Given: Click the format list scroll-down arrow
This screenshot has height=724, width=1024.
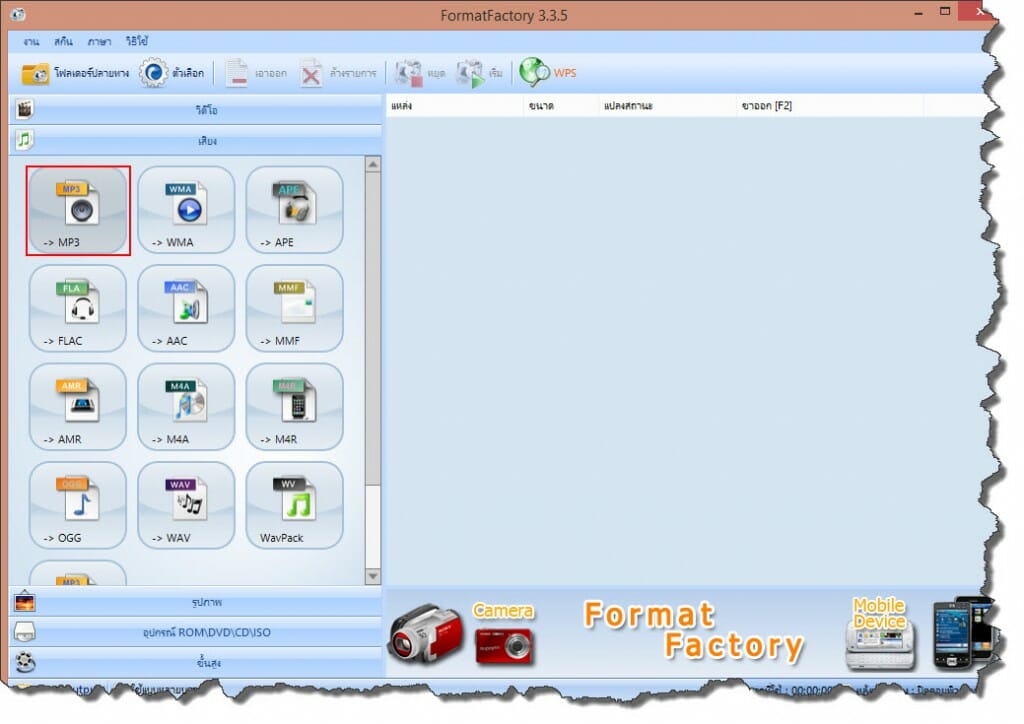Looking at the screenshot, I should tap(373, 576).
